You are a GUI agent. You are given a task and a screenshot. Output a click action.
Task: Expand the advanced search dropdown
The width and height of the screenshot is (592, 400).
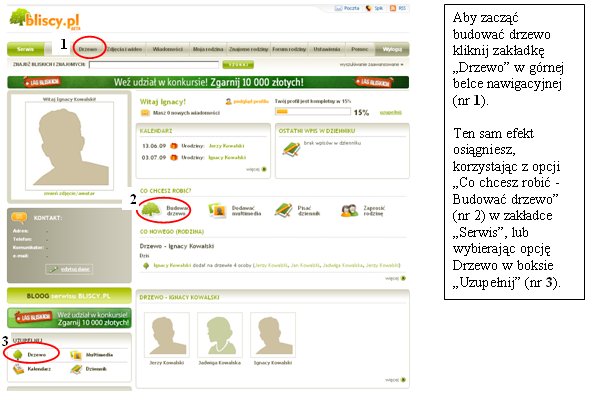coord(371,65)
